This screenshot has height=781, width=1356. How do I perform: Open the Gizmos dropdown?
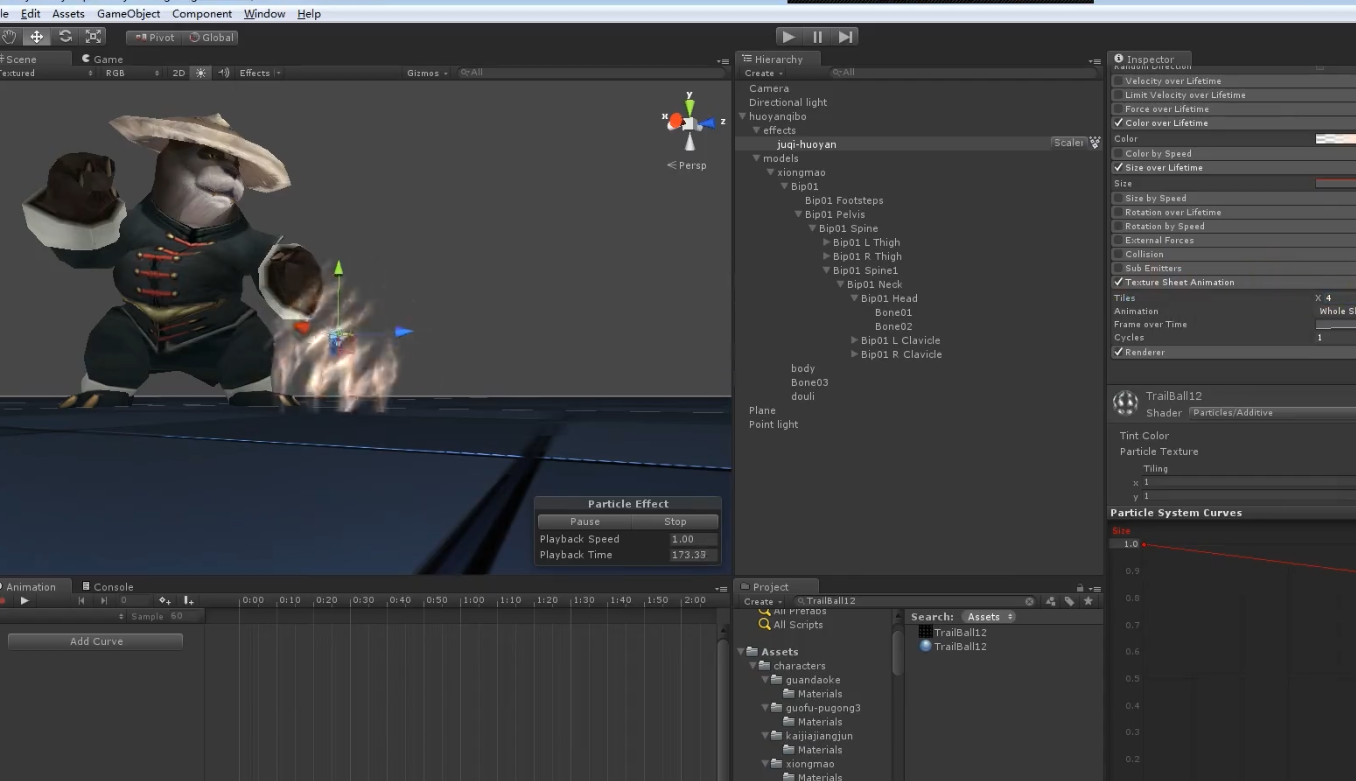[426, 73]
